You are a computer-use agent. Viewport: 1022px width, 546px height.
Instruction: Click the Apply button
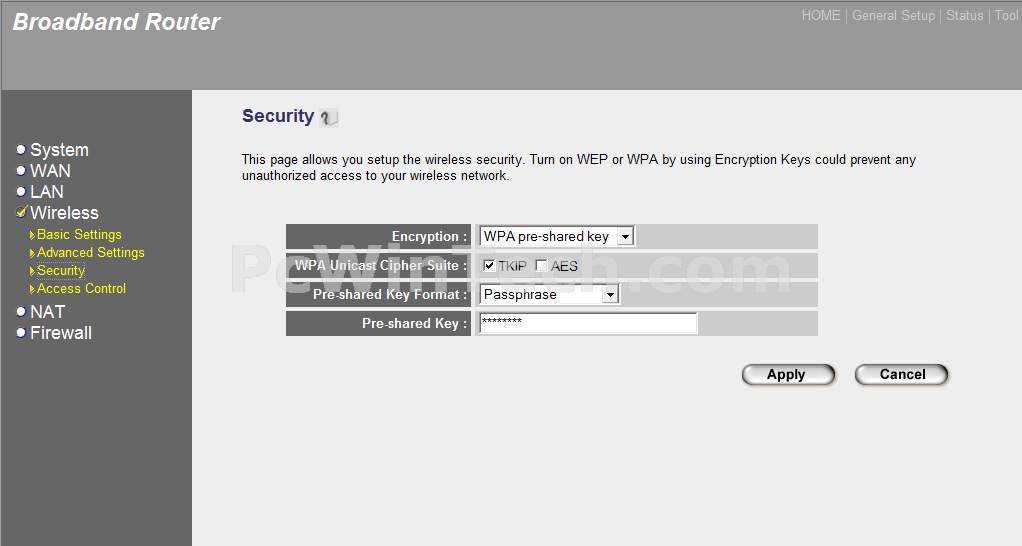coord(788,375)
